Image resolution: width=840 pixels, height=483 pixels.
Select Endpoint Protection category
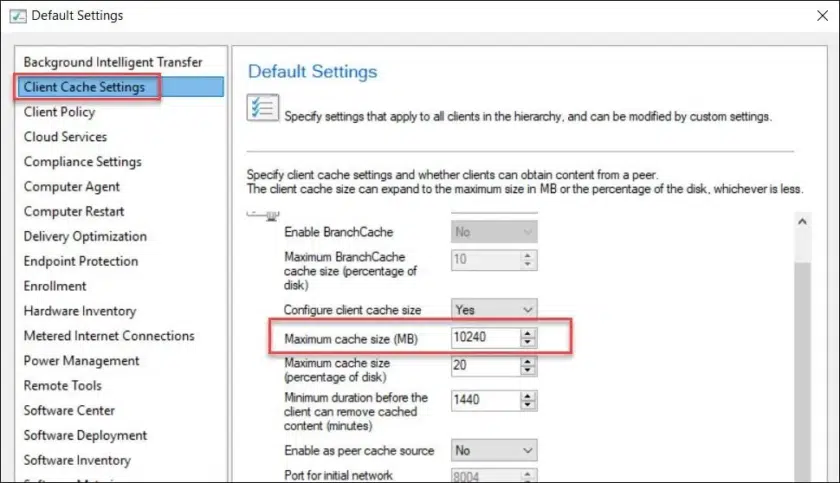pyautogui.click(x=81, y=261)
